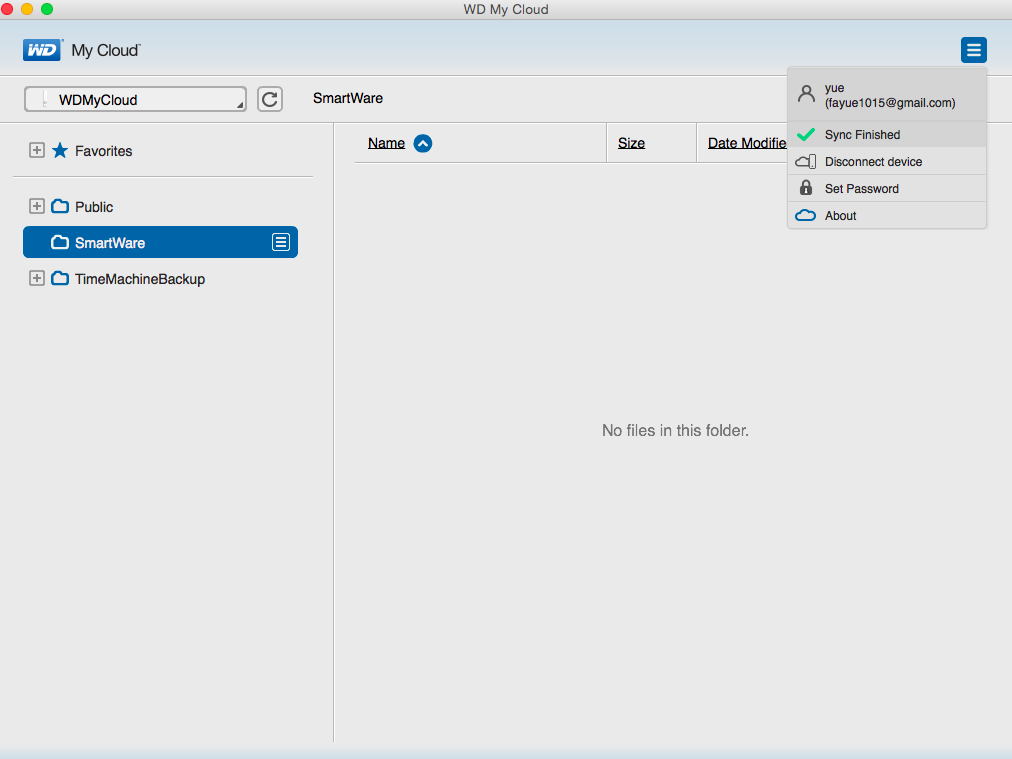Click the Favorites star icon

coord(60,150)
